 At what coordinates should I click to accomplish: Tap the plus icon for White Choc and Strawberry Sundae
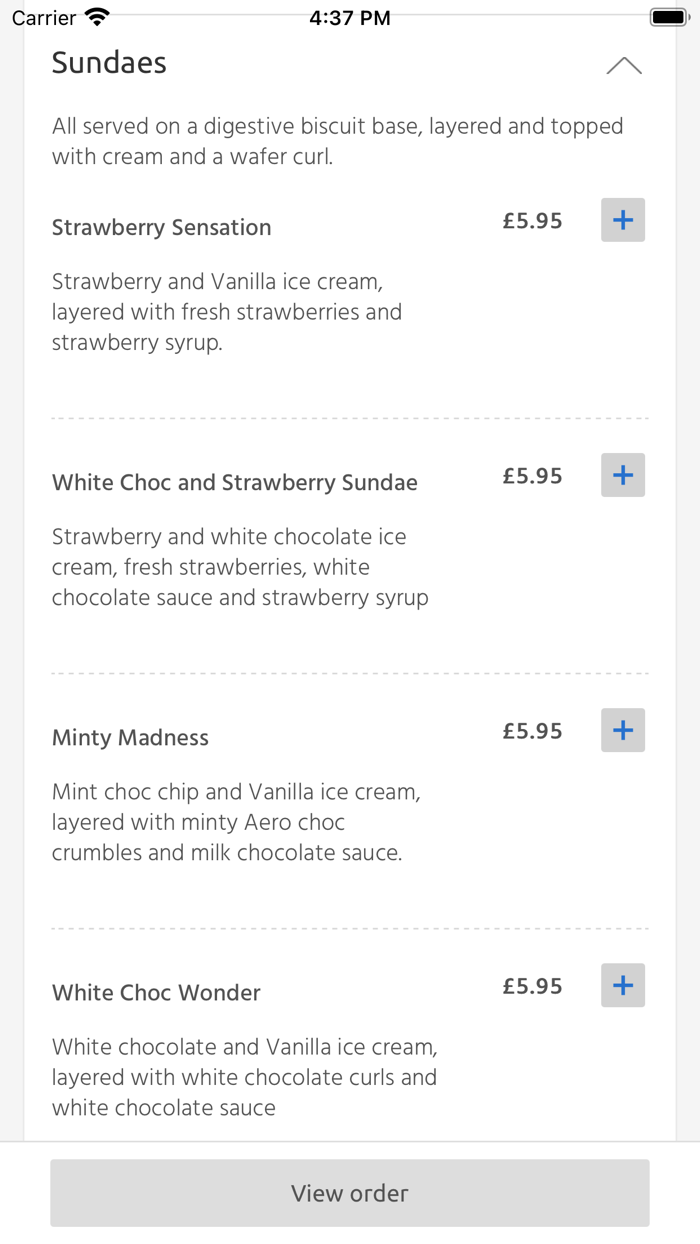point(622,475)
